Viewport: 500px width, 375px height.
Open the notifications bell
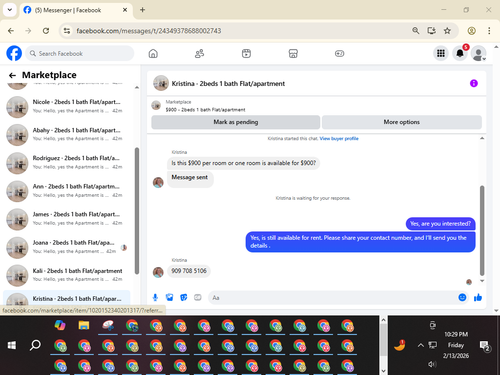(x=460, y=53)
